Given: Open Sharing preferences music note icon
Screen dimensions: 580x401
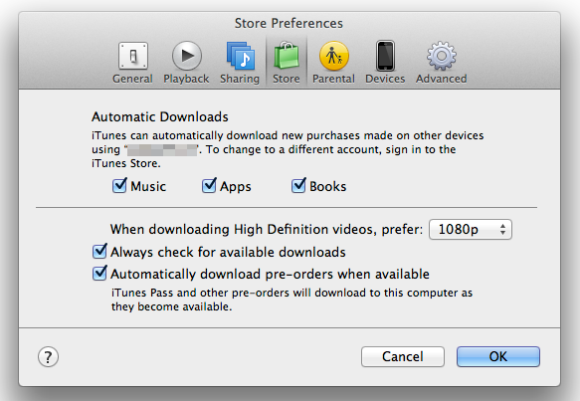Looking at the screenshot, I should pos(241,56).
